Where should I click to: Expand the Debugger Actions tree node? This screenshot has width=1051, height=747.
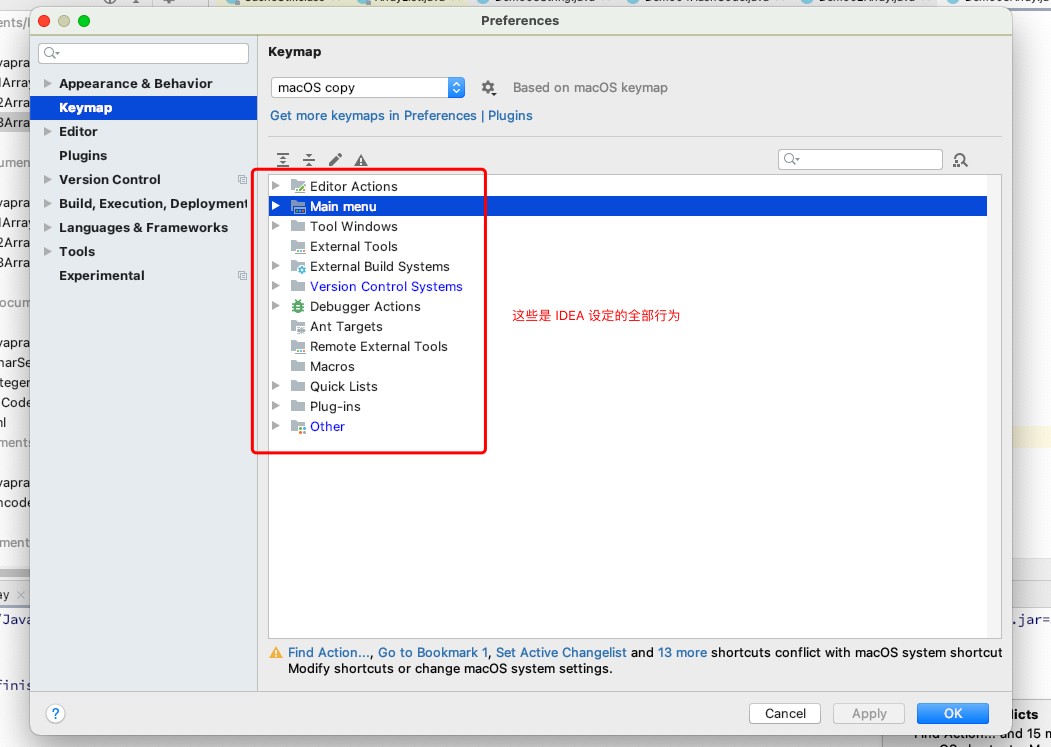tap(275, 306)
